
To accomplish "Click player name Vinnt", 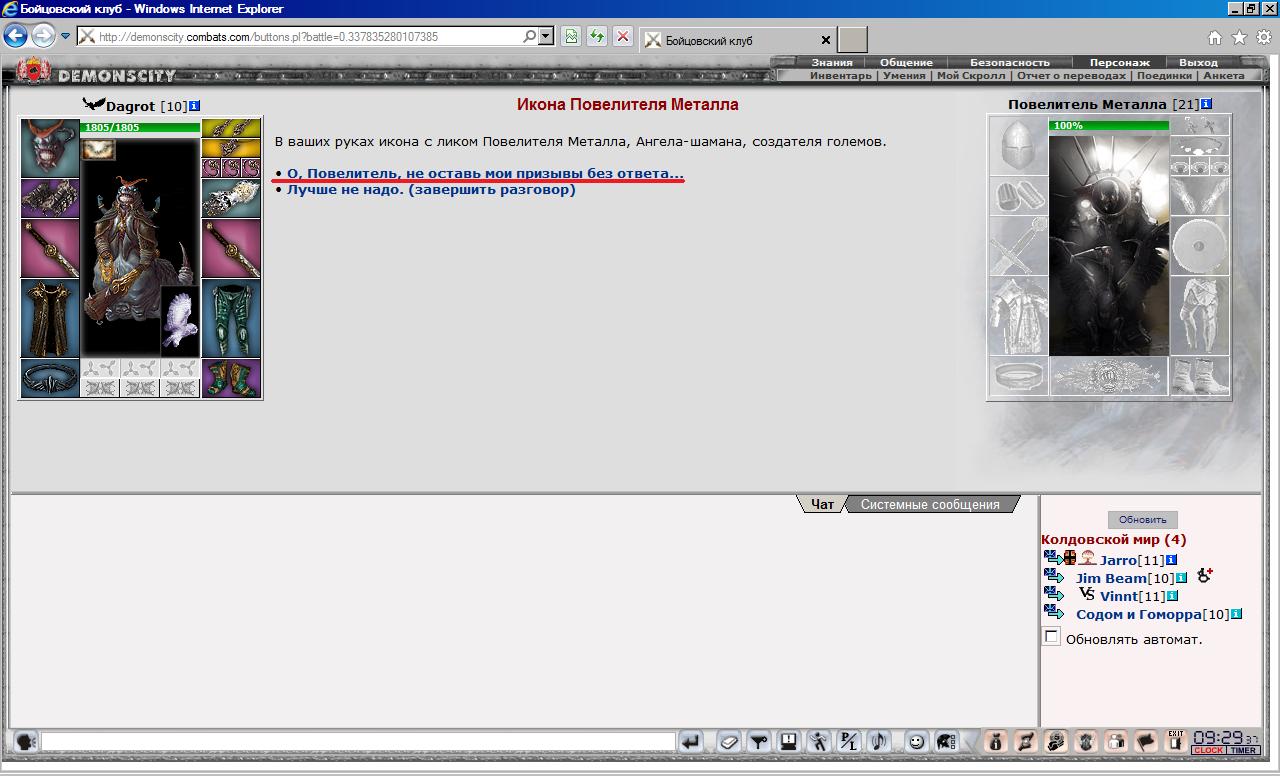I will [1118, 597].
